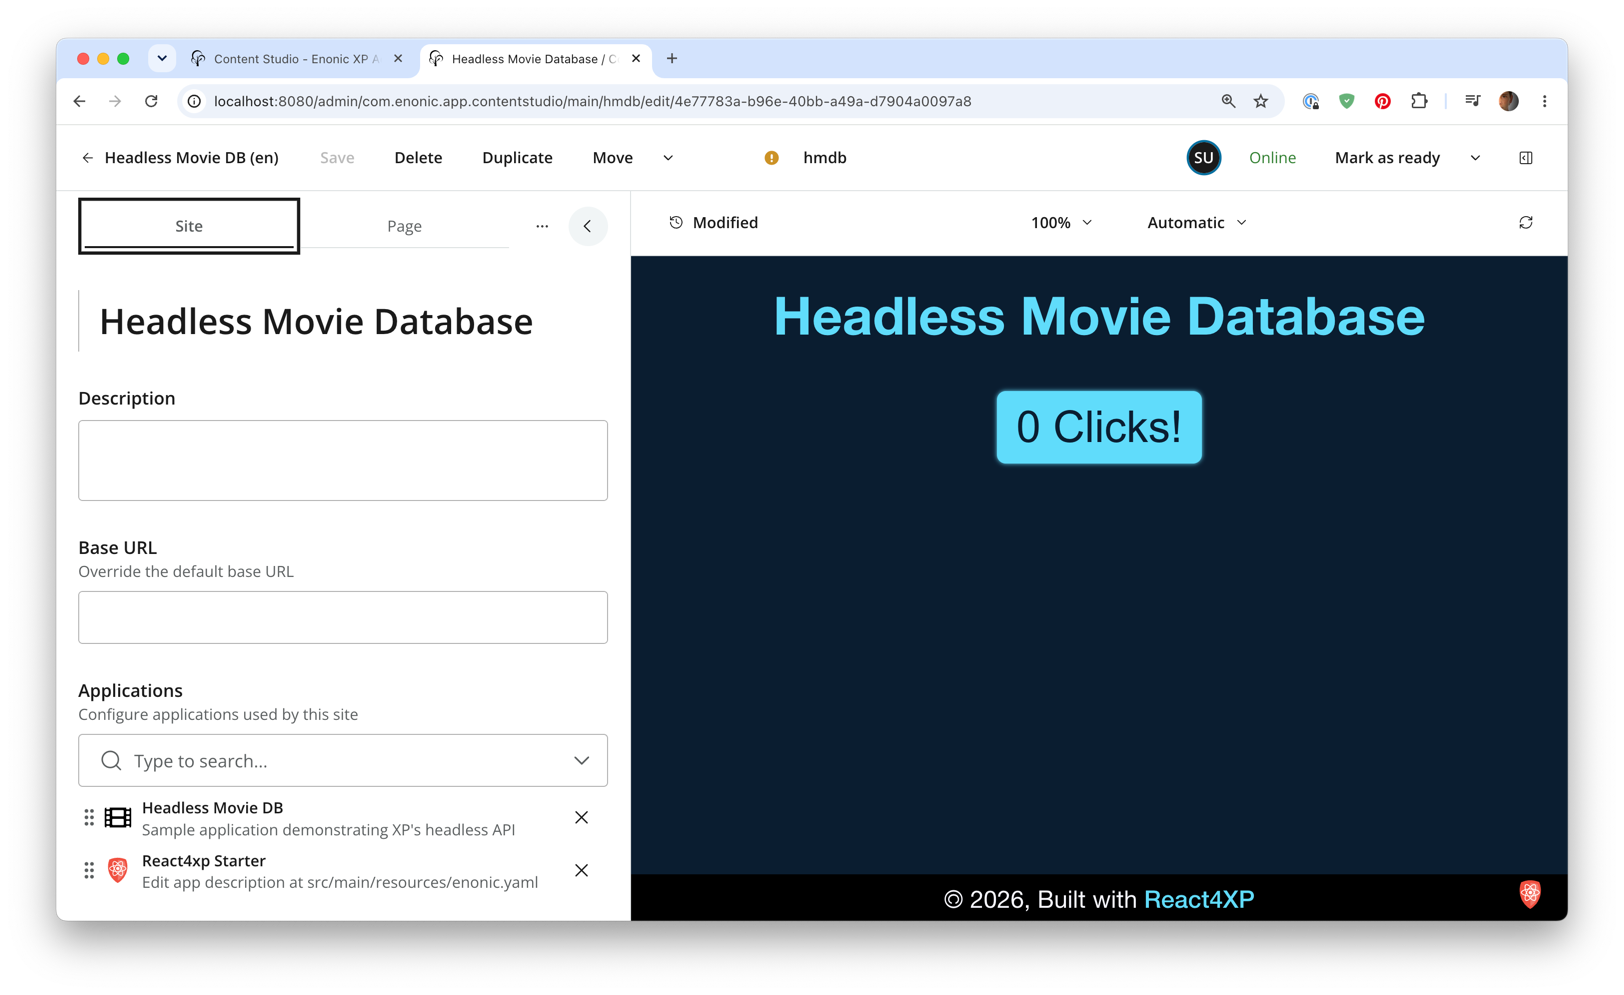Screen dimensions: 1624x995
Task: Reload the page with the browser refresh icon
Action: 151,101
